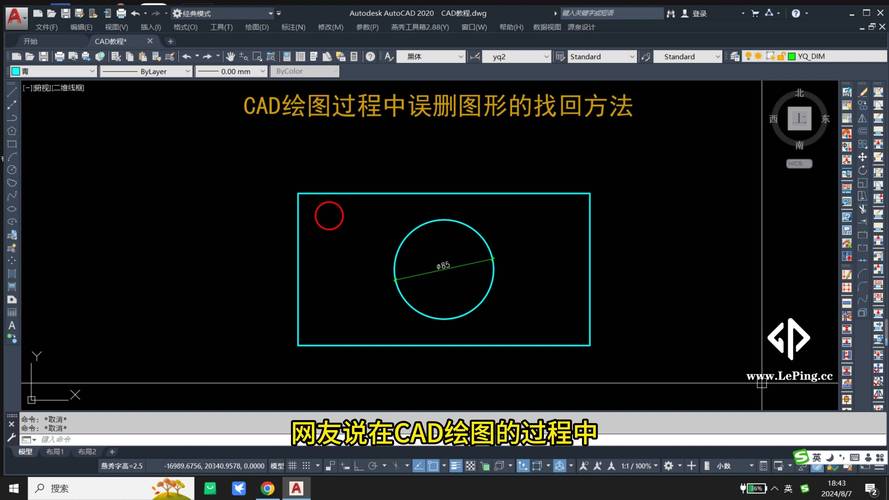Image resolution: width=889 pixels, height=500 pixels.
Task: Click the Zoom window icon in standard toolbar
Action: point(257,57)
